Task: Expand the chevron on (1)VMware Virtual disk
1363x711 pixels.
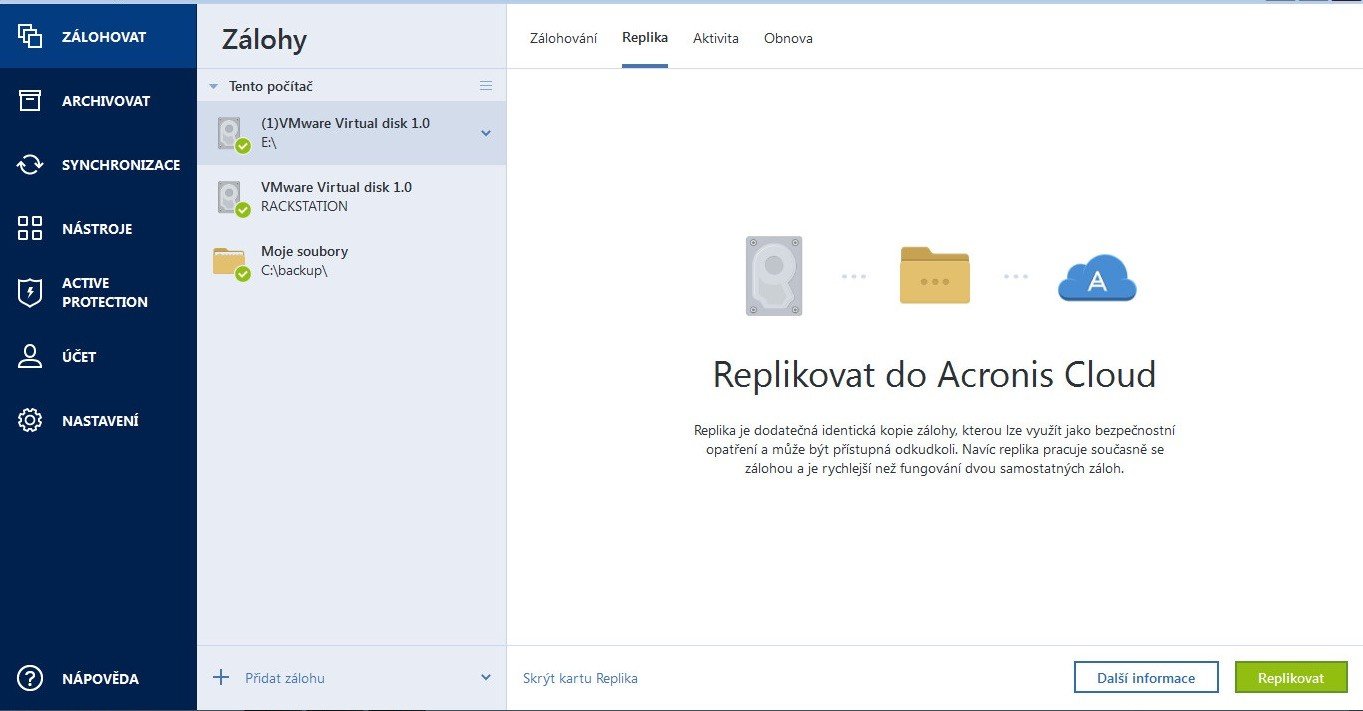Action: click(486, 133)
